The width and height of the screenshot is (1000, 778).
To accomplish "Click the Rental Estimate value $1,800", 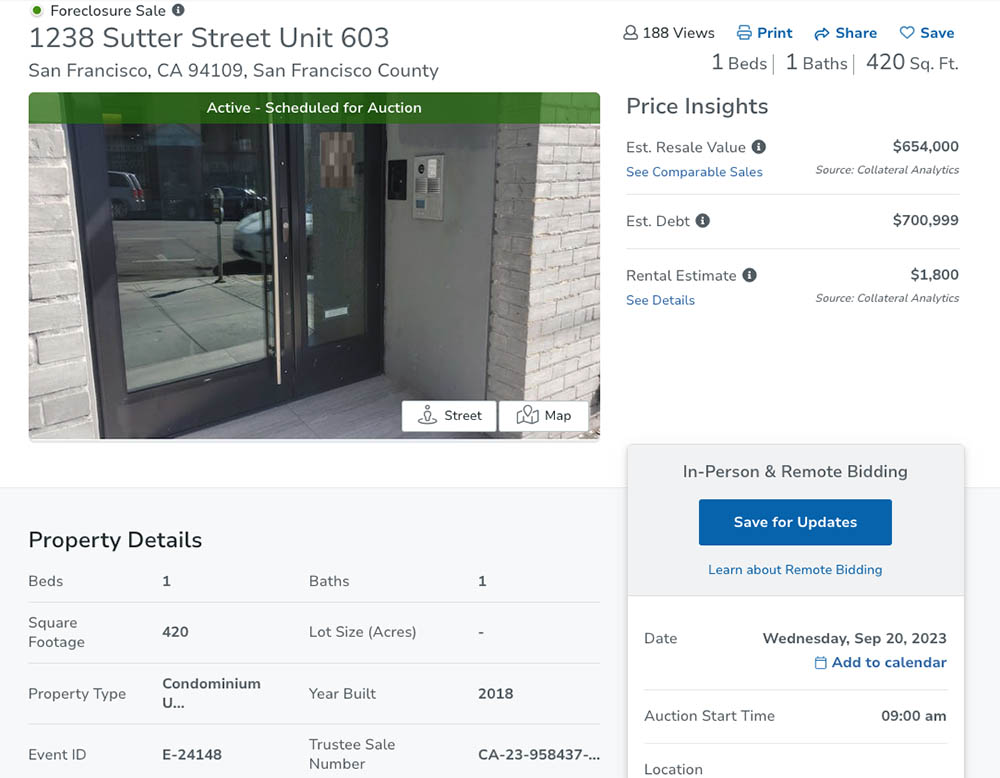I will pyautogui.click(x=934, y=274).
